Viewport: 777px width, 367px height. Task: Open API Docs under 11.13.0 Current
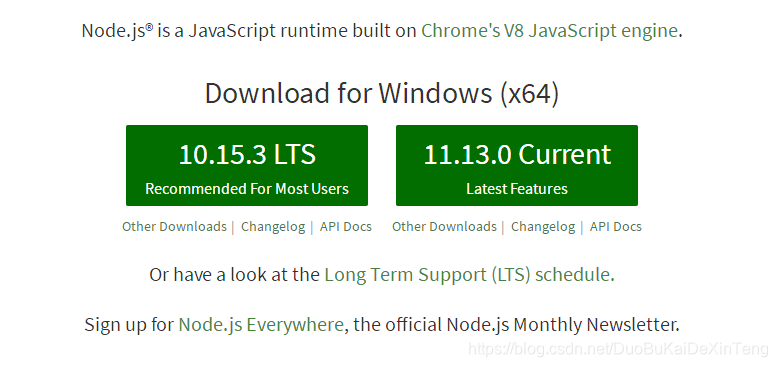tap(616, 227)
